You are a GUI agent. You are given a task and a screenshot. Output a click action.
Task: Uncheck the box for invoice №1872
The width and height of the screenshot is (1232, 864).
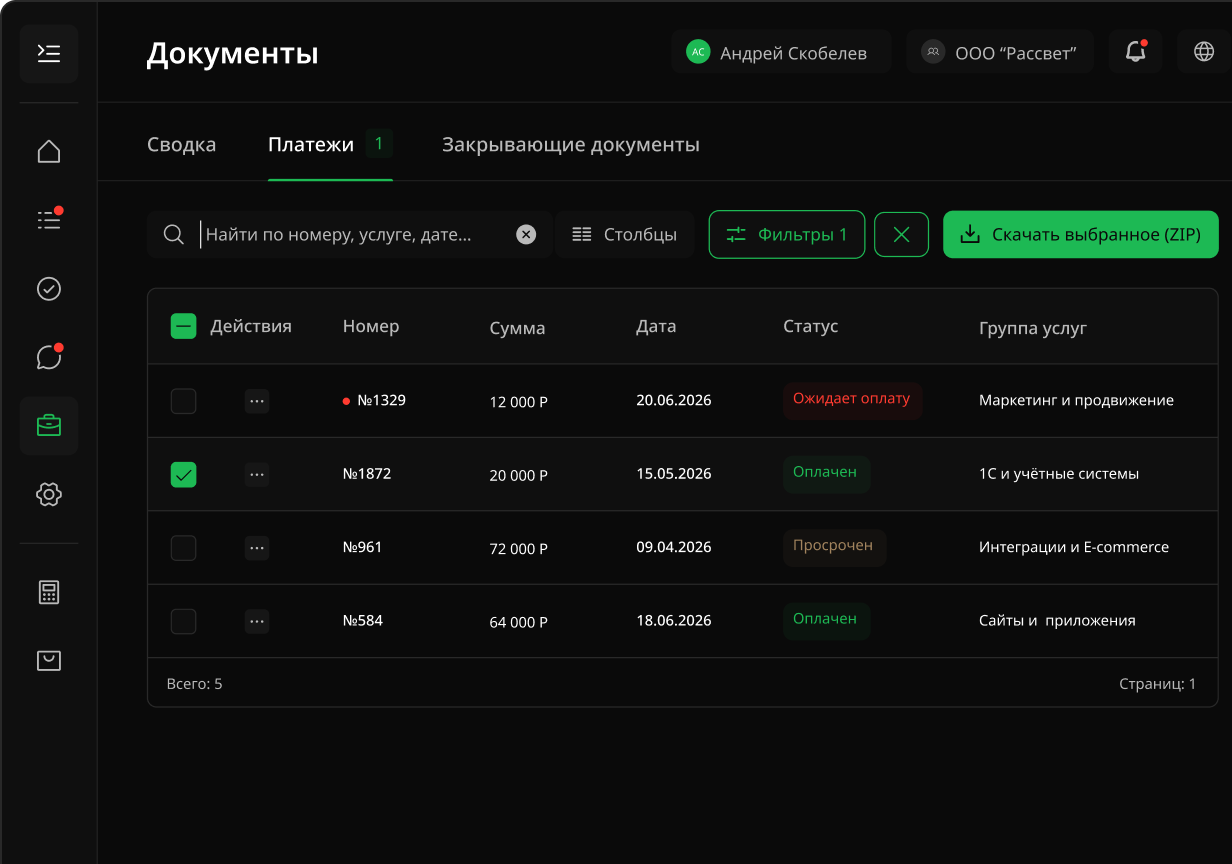point(183,475)
